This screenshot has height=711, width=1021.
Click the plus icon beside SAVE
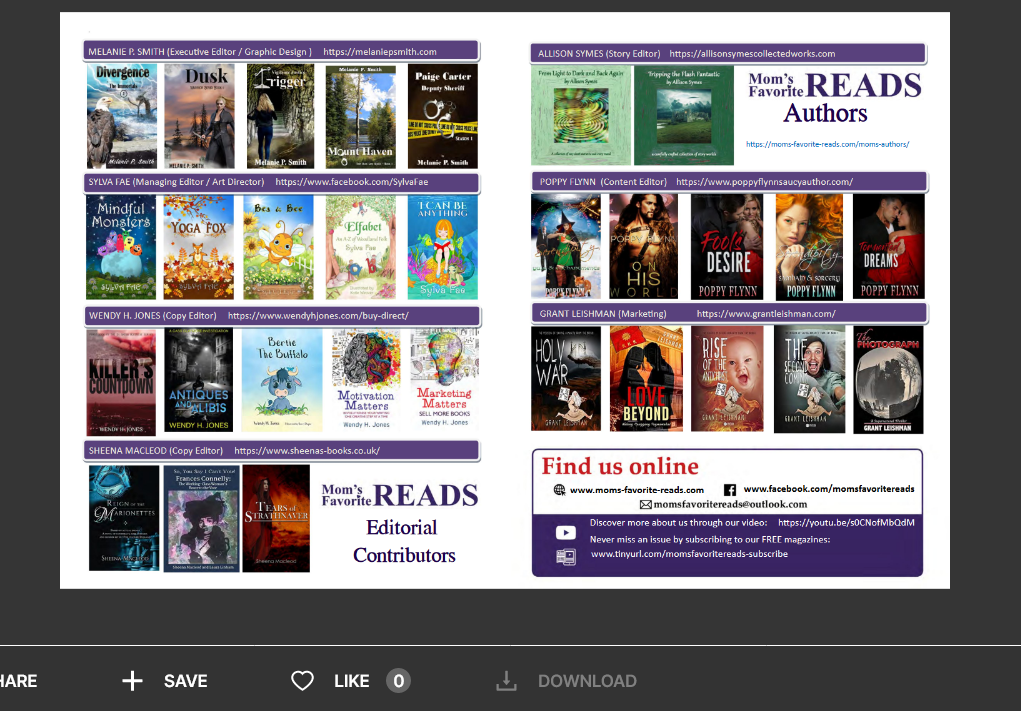click(x=132, y=681)
